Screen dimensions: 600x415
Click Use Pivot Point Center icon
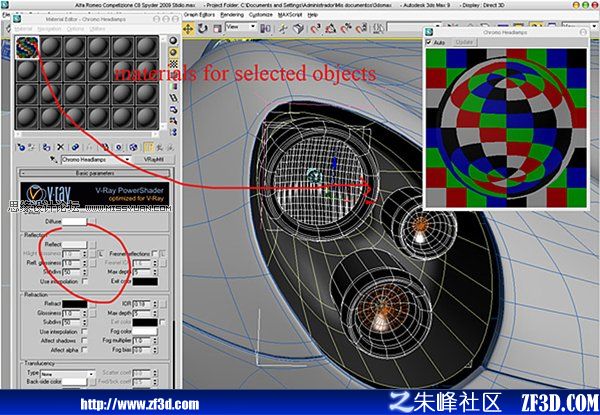266,29
